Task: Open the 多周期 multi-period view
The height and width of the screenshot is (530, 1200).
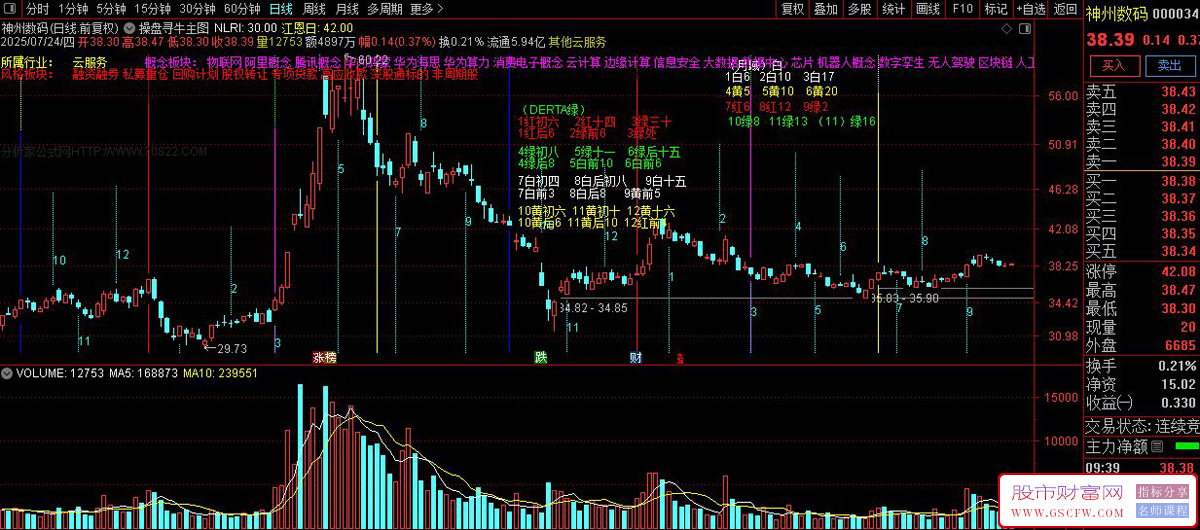Action: [x=384, y=9]
